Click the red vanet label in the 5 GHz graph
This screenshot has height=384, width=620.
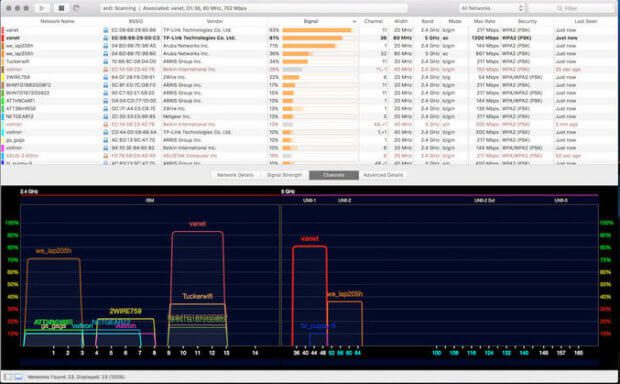(310, 238)
